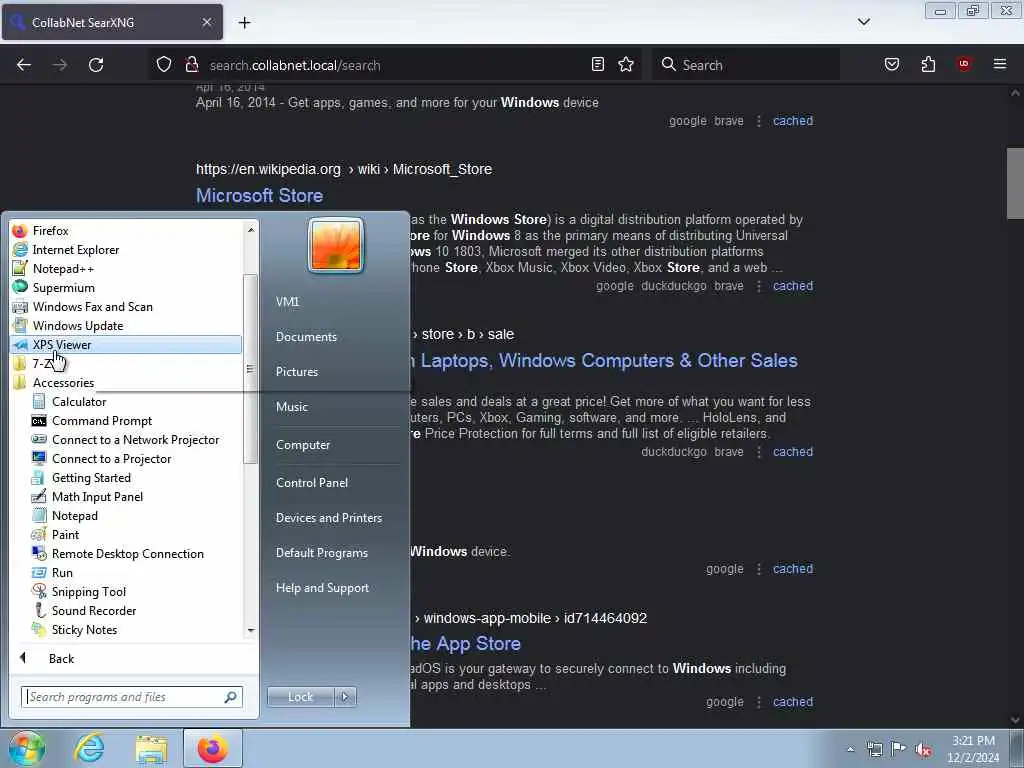Go back in Firefox
The height and width of the screenshot is (768, 1024).
click(24, 65)
